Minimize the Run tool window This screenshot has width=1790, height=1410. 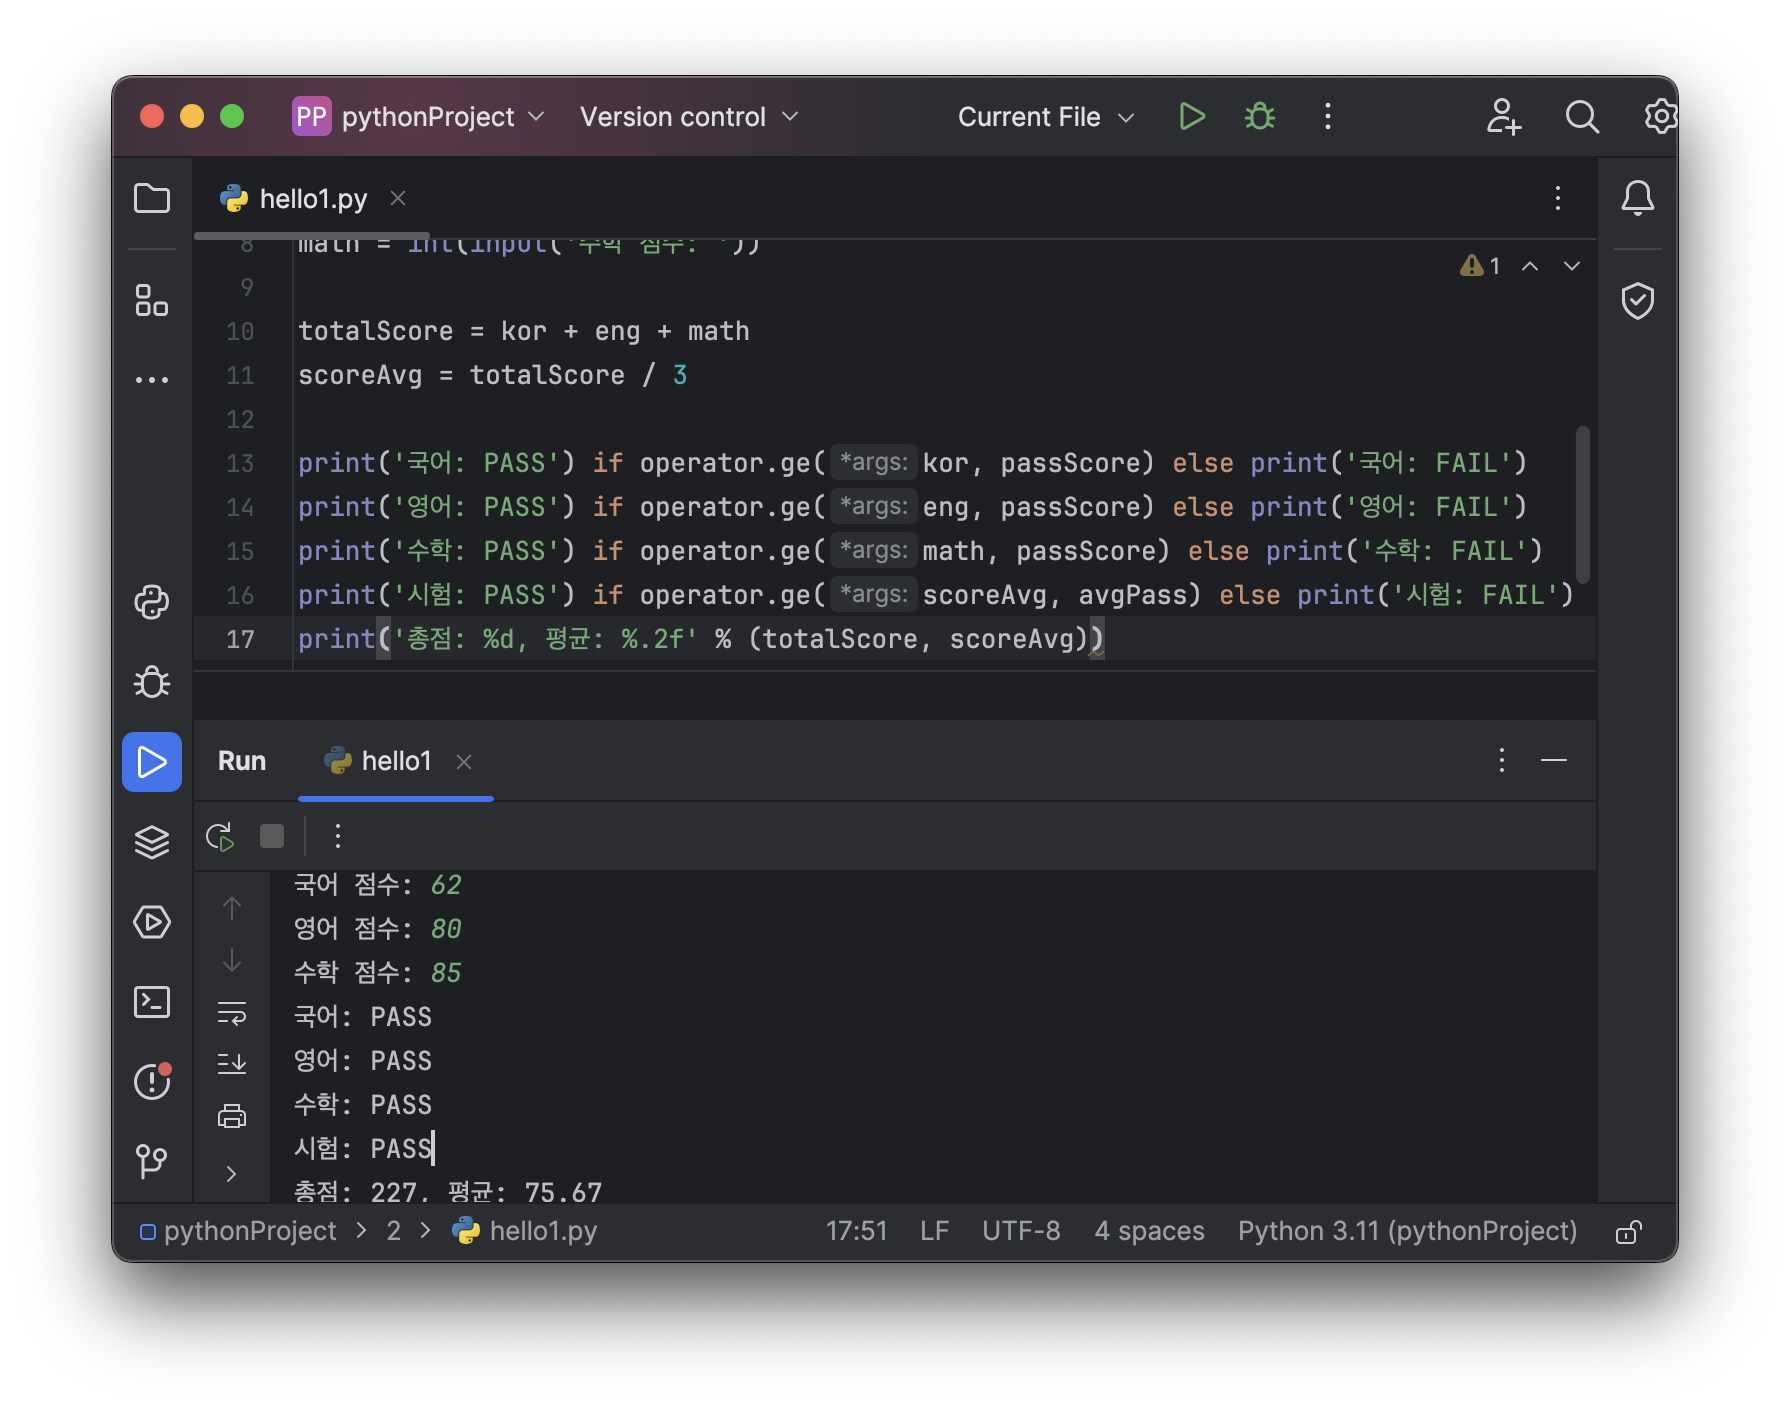tap(1554, 761)
